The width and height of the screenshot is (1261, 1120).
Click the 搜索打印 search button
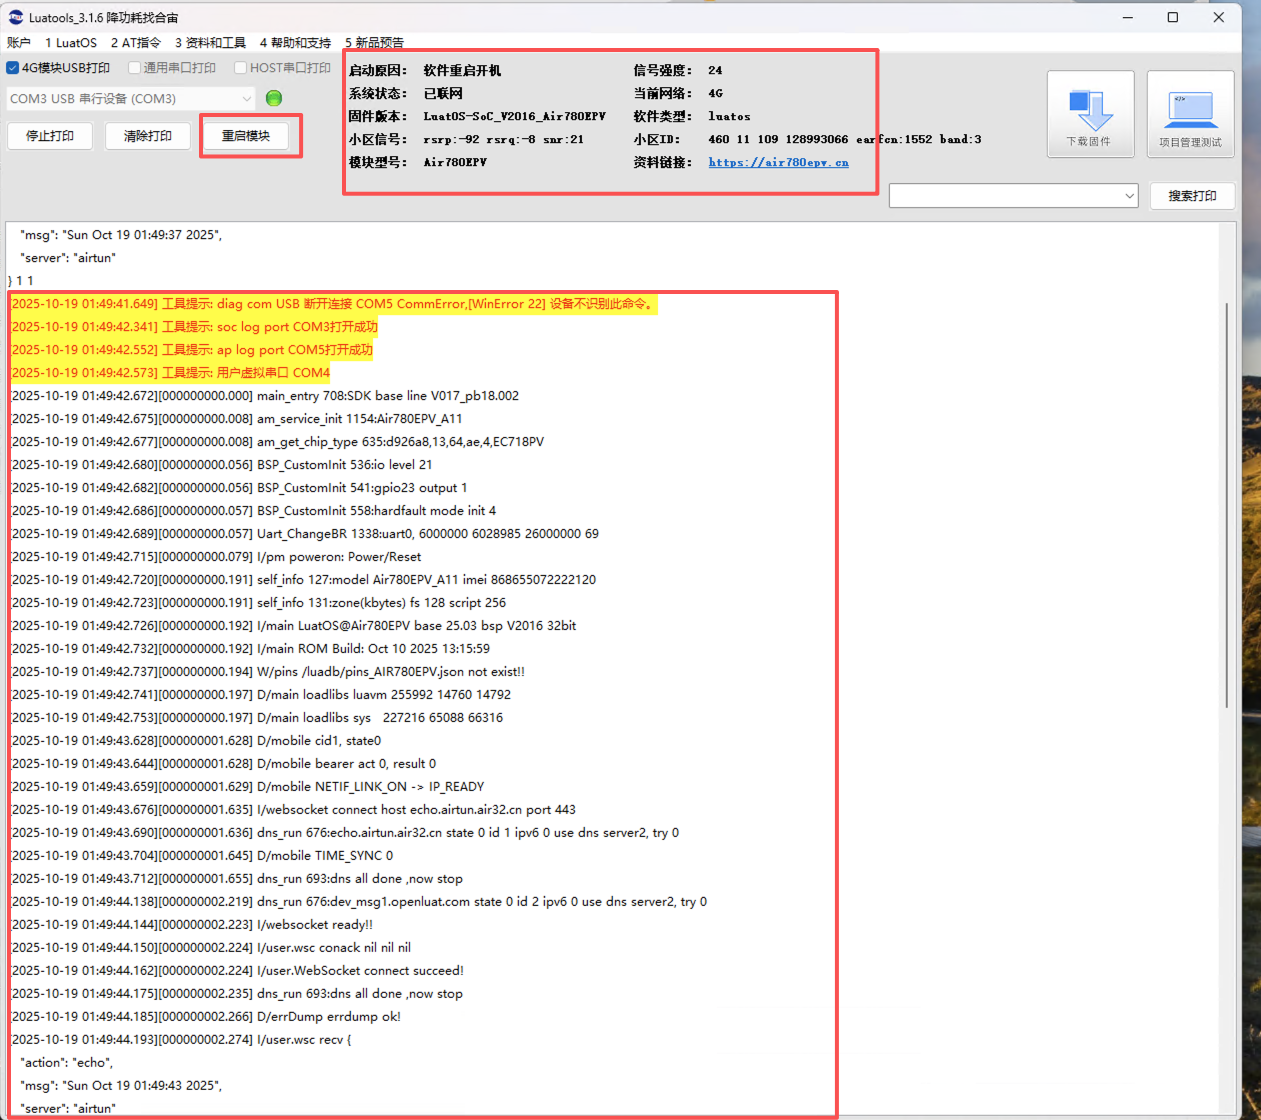(x=1192, y=196)
